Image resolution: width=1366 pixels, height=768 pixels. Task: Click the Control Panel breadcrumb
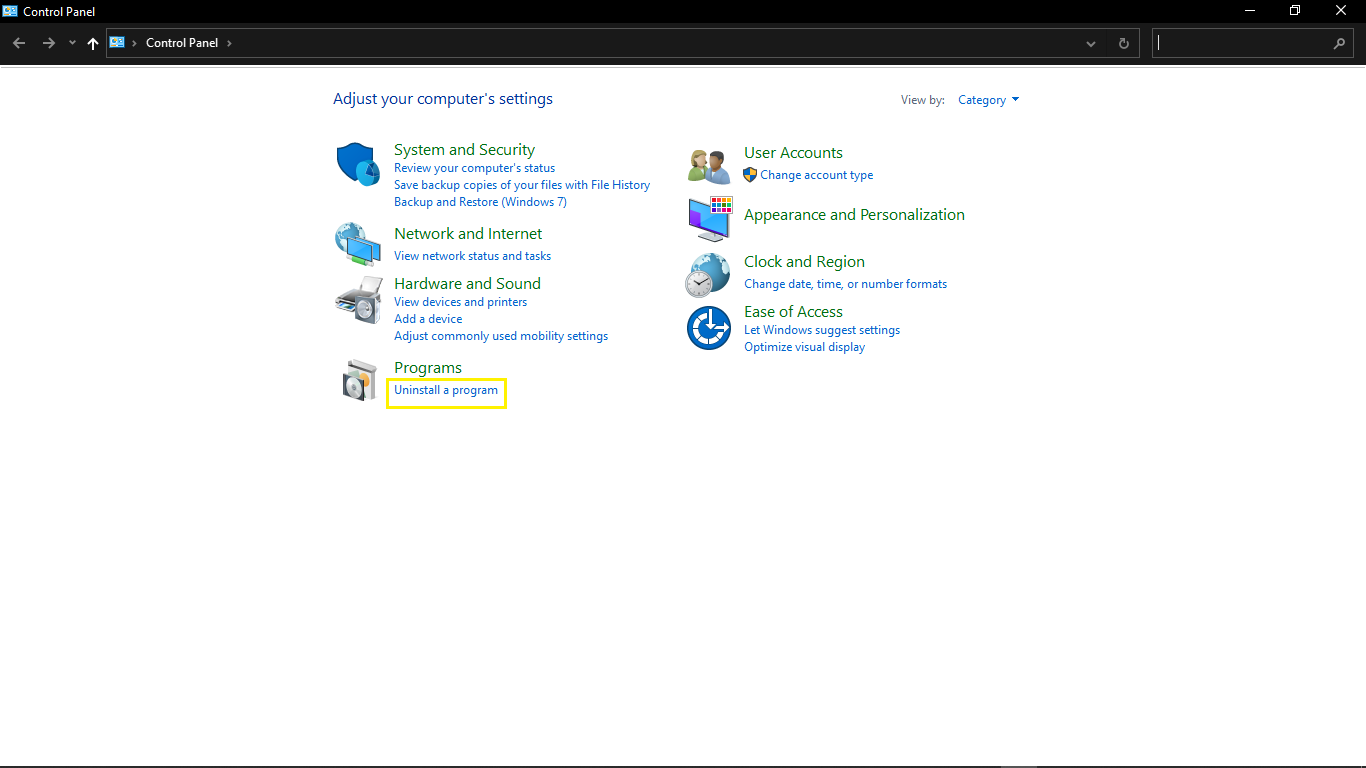click(x=182, y=43)
